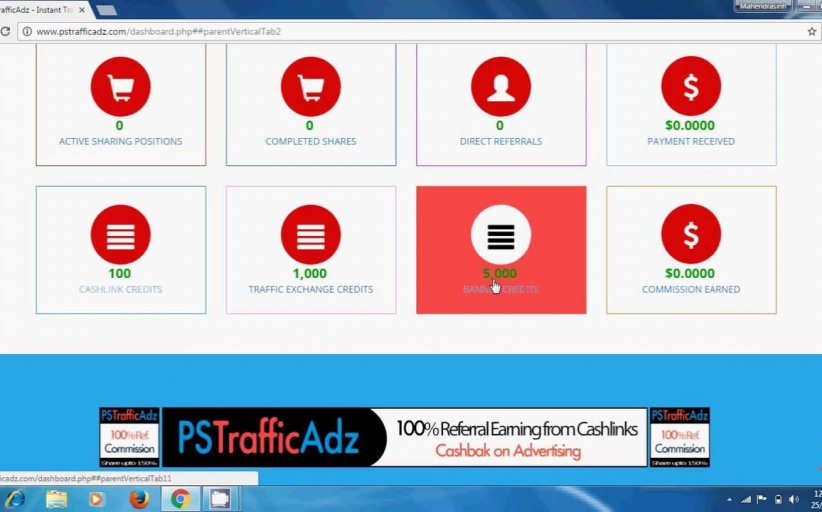
Task: Open the TRAFFIC EXCHANGE CREDITS link
Action: [310, 290]
